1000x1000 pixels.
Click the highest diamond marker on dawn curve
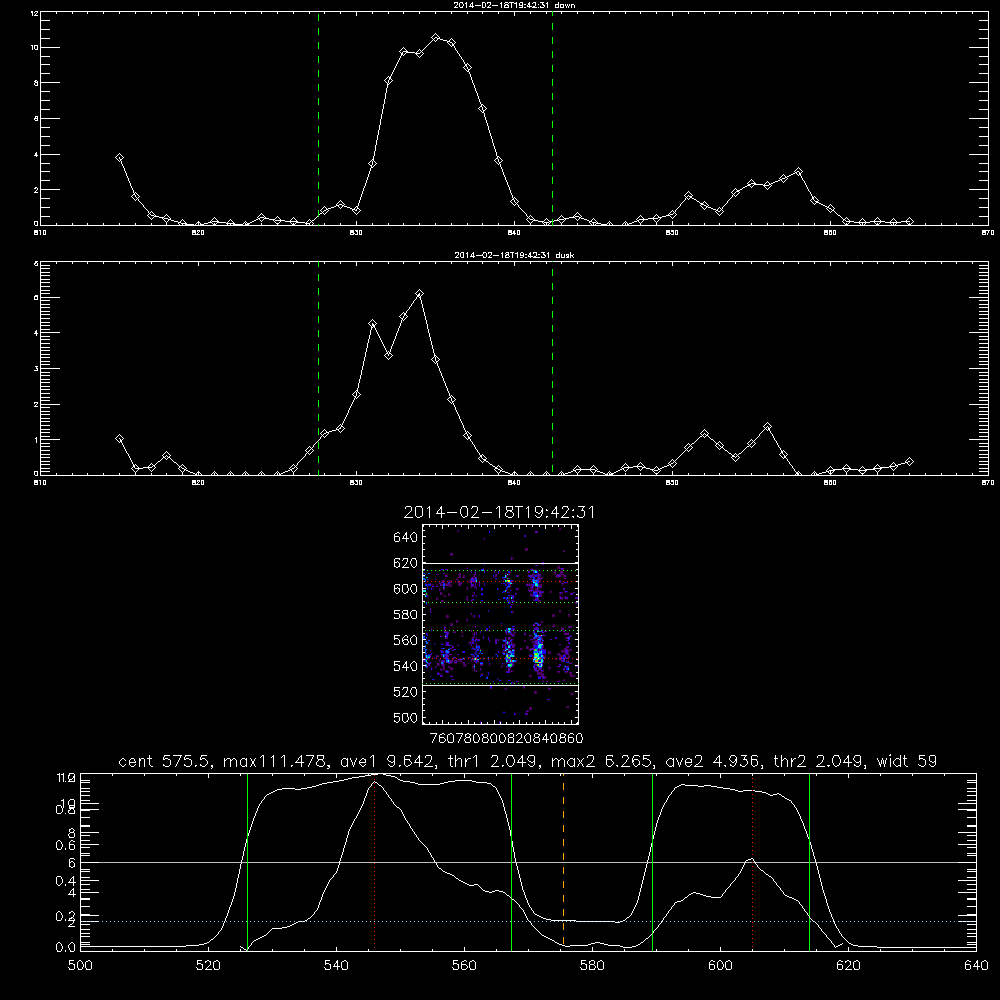pos(436,38)
